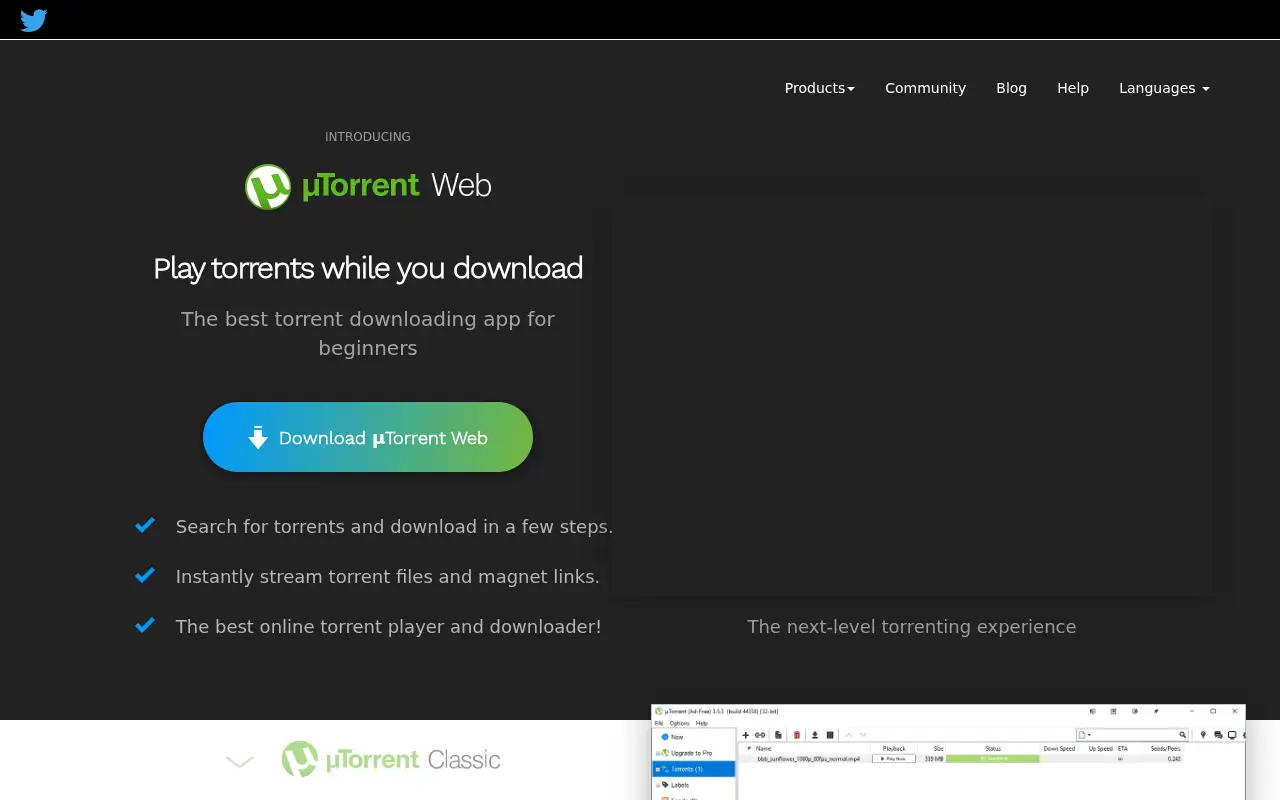Click the Name column header
The width and height of the screenshot is (1280, 800).
[764, 748]
